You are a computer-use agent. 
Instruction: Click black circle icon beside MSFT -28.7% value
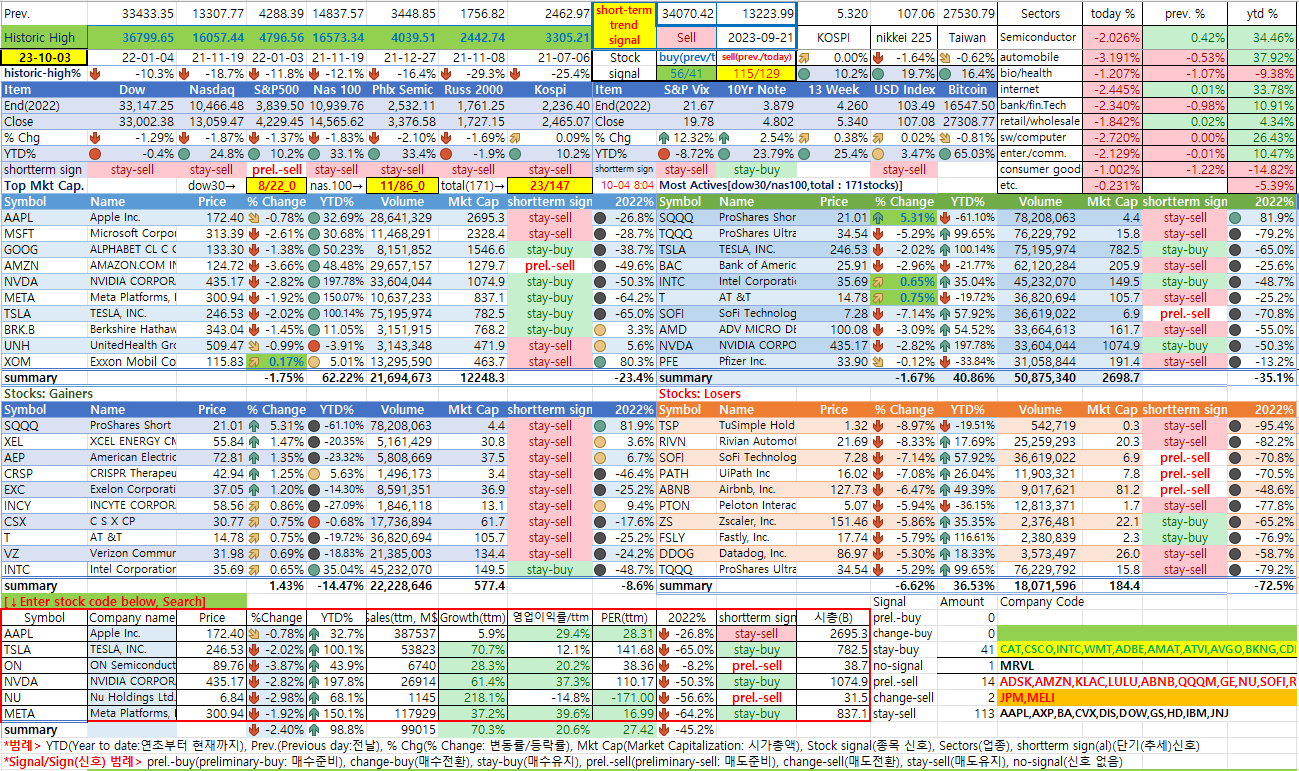coord(600,233)
